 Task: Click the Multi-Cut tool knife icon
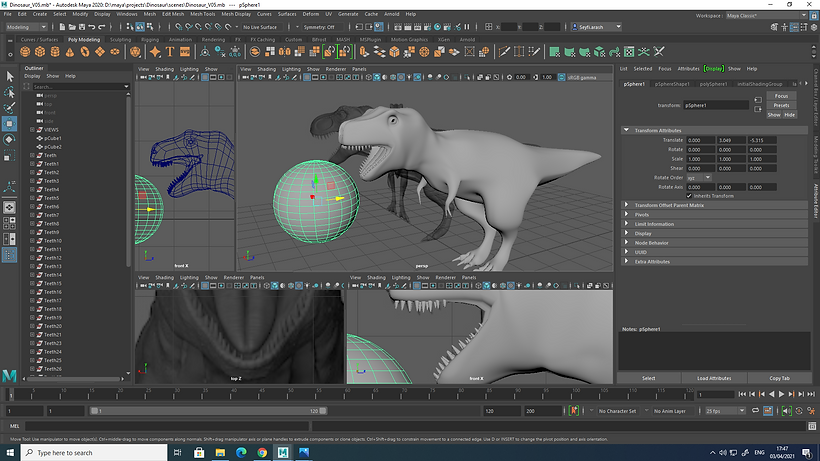(x=504, y=52)
